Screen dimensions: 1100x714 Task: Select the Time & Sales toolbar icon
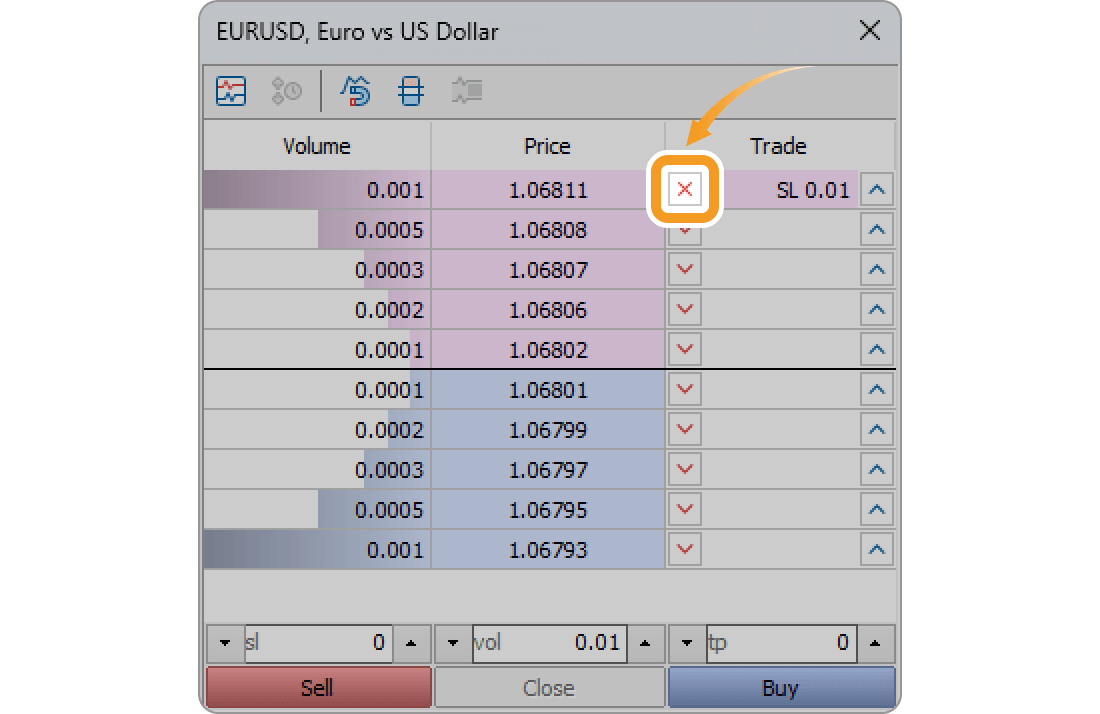pyautogui.click(x=286, y=90)
